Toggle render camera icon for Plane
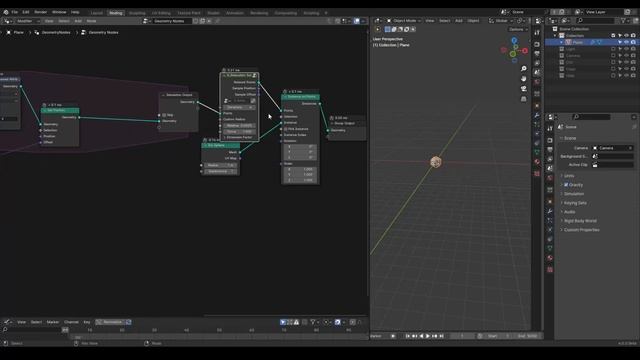640x360 pixels. pyautogui.click(x=633, y=42)
